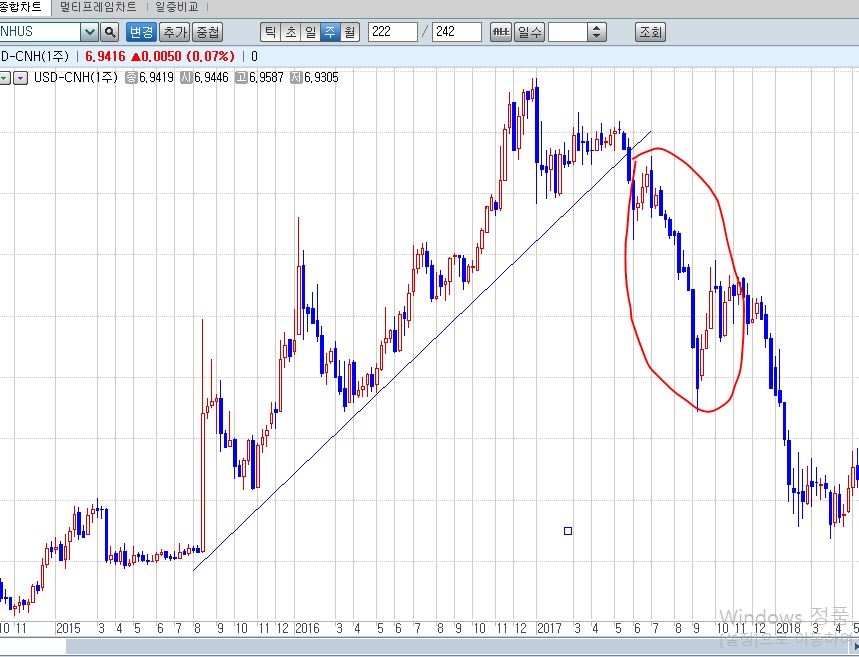Click the input field showing 222
The image size is (859, 657).
point(392,32)
